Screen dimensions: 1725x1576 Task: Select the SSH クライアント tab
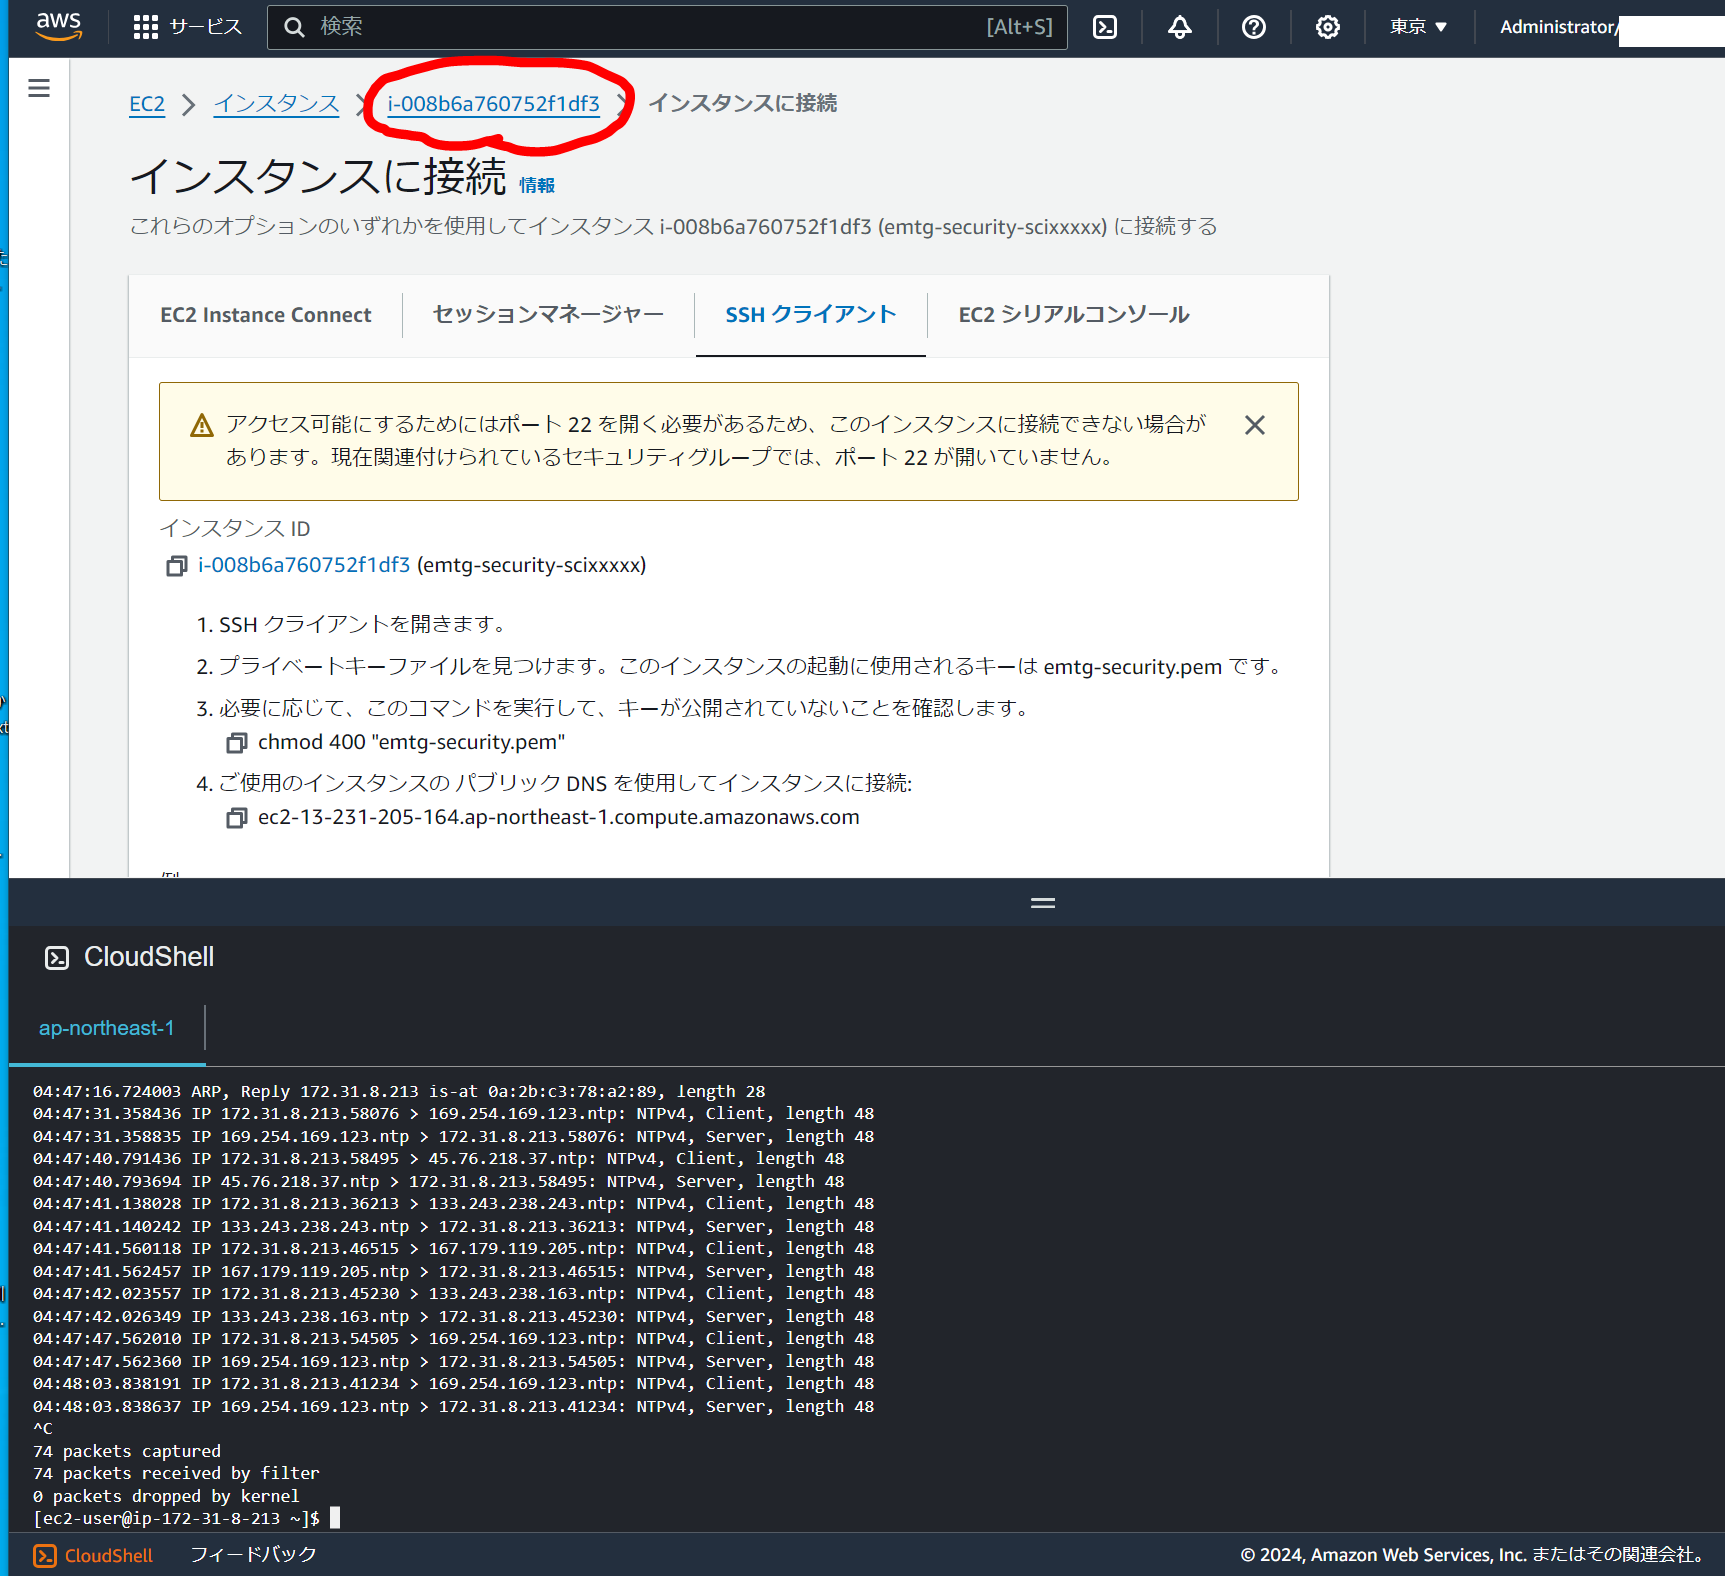pyautogui.click(x=811, y=315)
